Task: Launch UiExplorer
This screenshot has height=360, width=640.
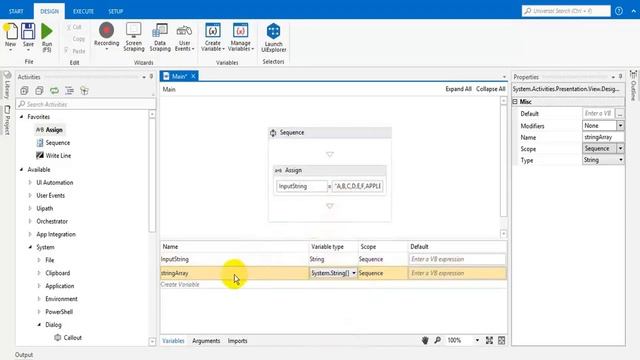Action: [x=273, y=38]
